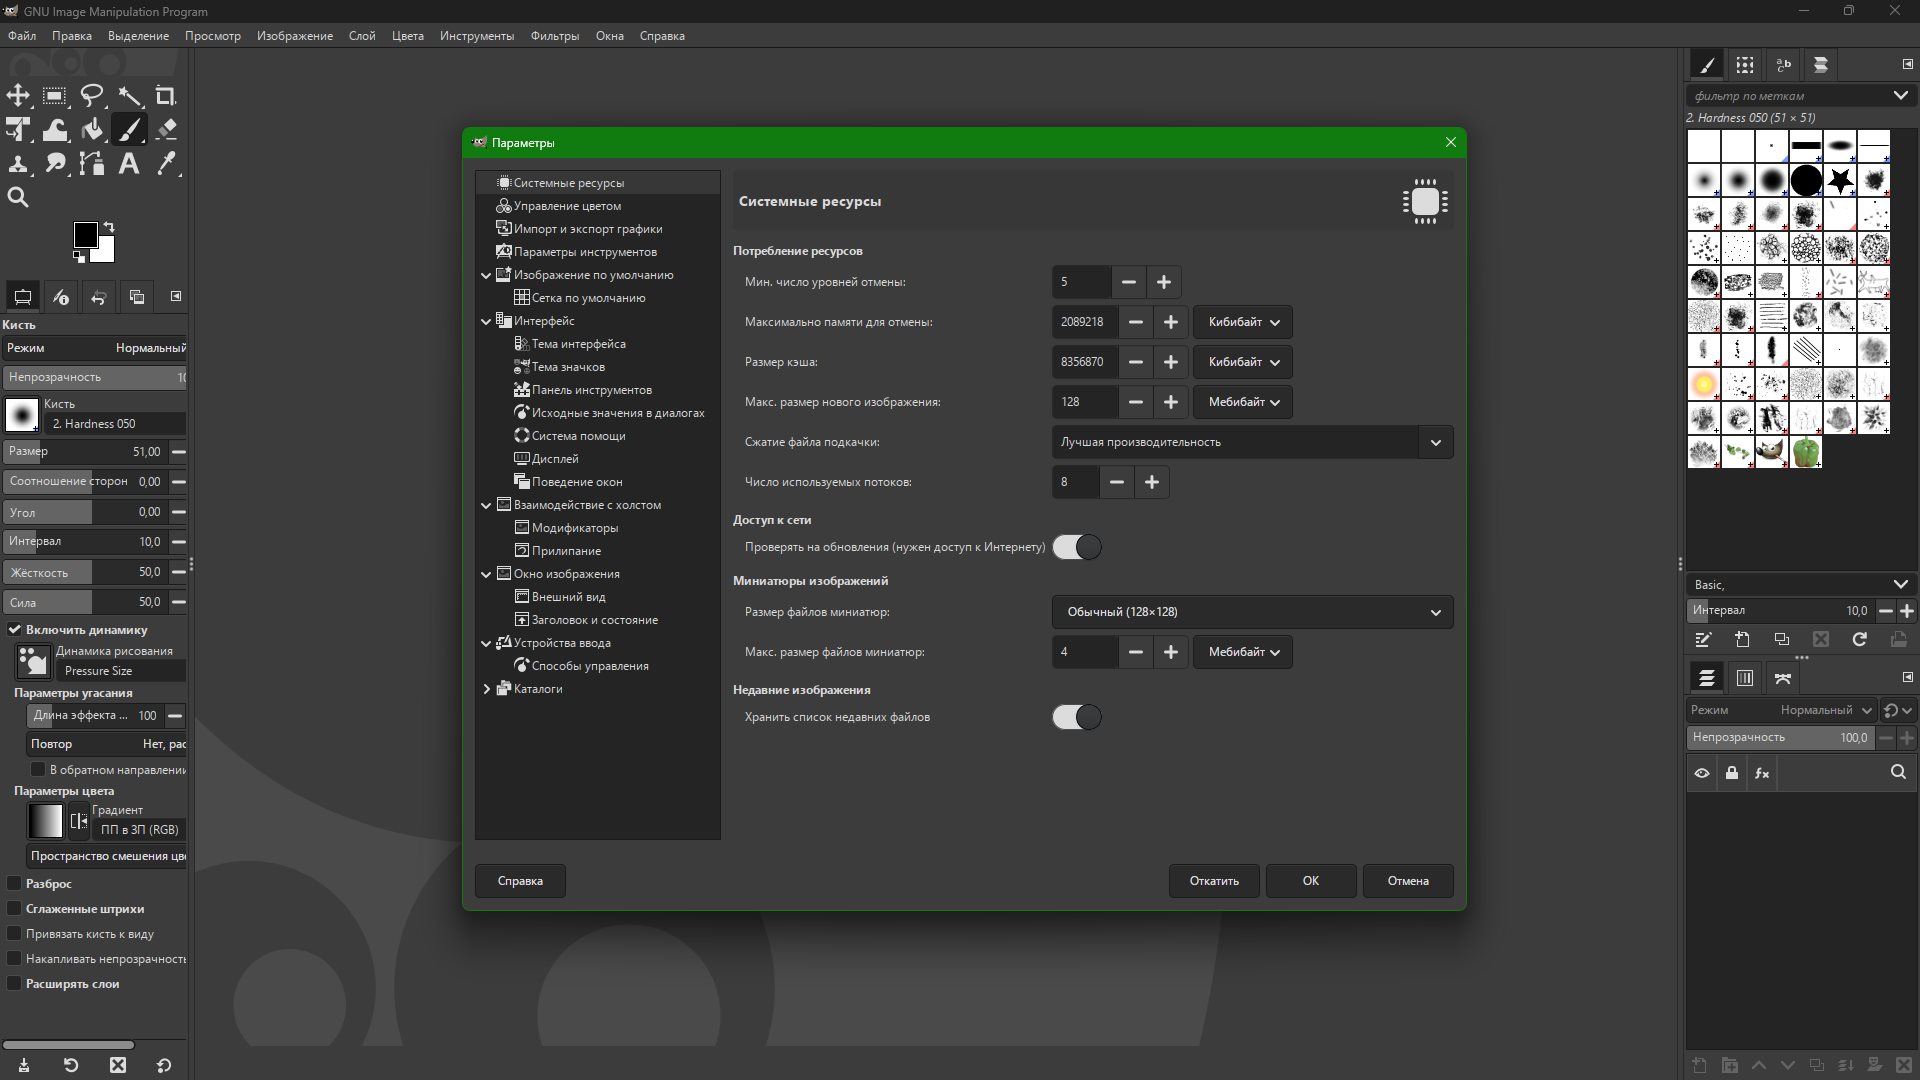The height and width of the screenshot is (1080, 1920).
Task: Open the Patterns tab in brushes dock
Action: [1745, 65]
